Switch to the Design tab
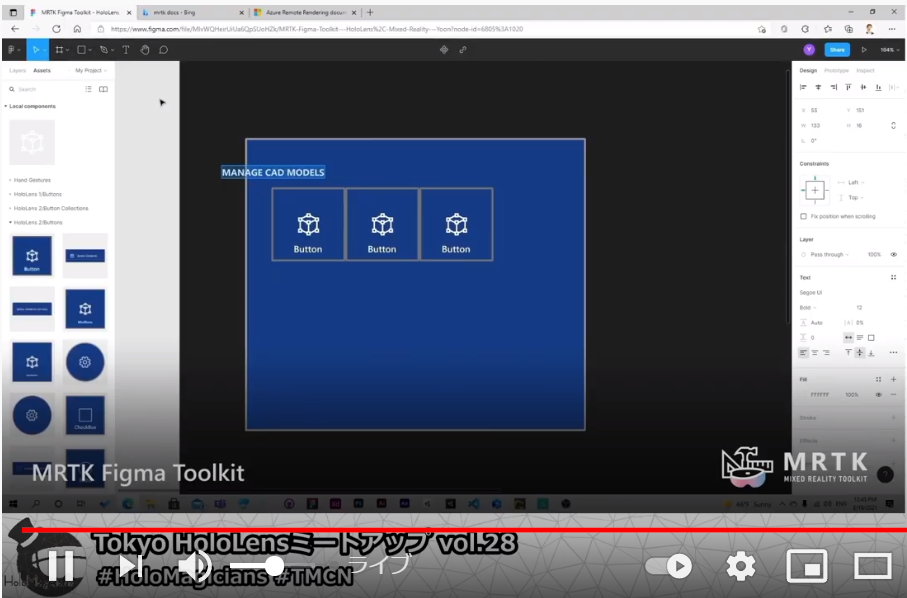Image resolution: width=907 pixels, height=598 pixels. tap(808, 71)
